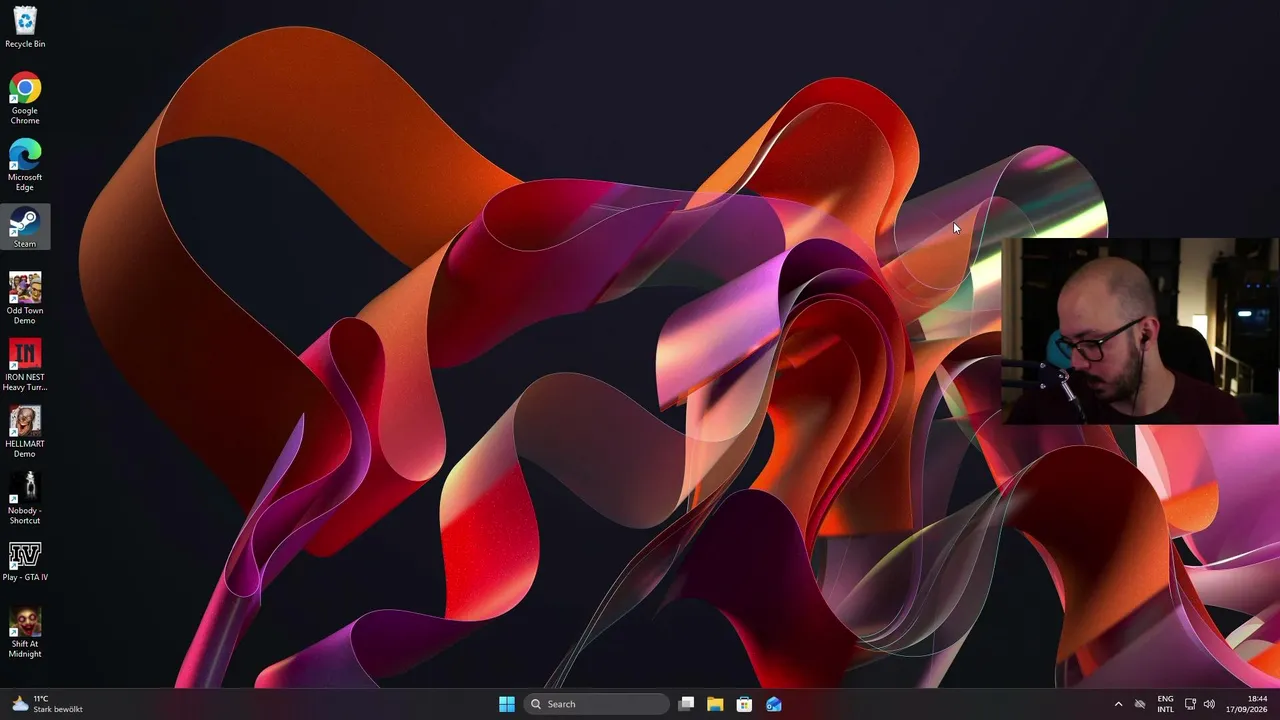1280x720 pixels.
Task: Select the Google Chrome desktop shortcut
Action: (25, 98)
